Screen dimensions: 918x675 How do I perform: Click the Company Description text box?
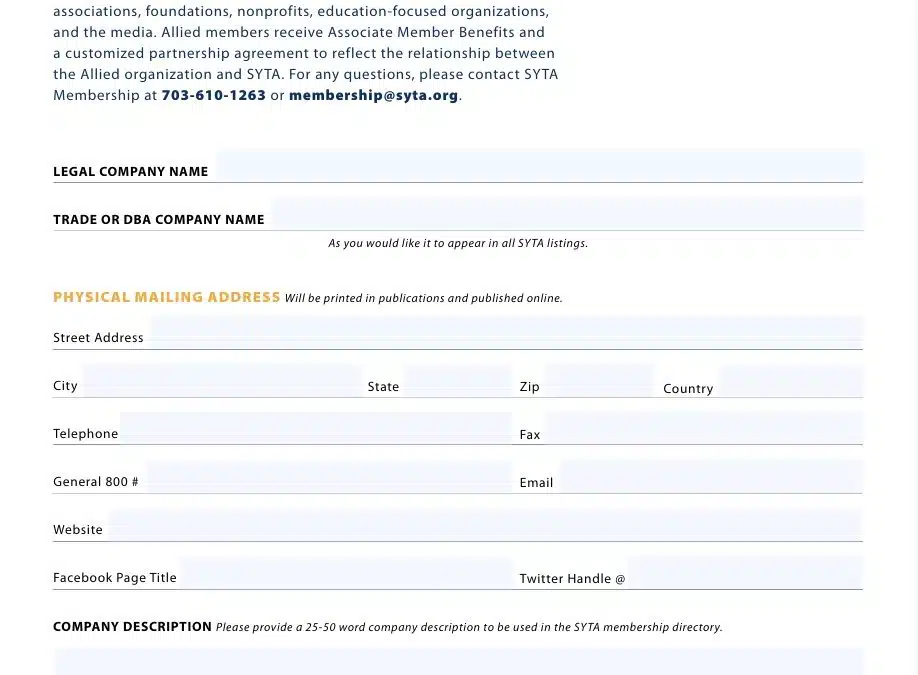click(x=459, y=661)
